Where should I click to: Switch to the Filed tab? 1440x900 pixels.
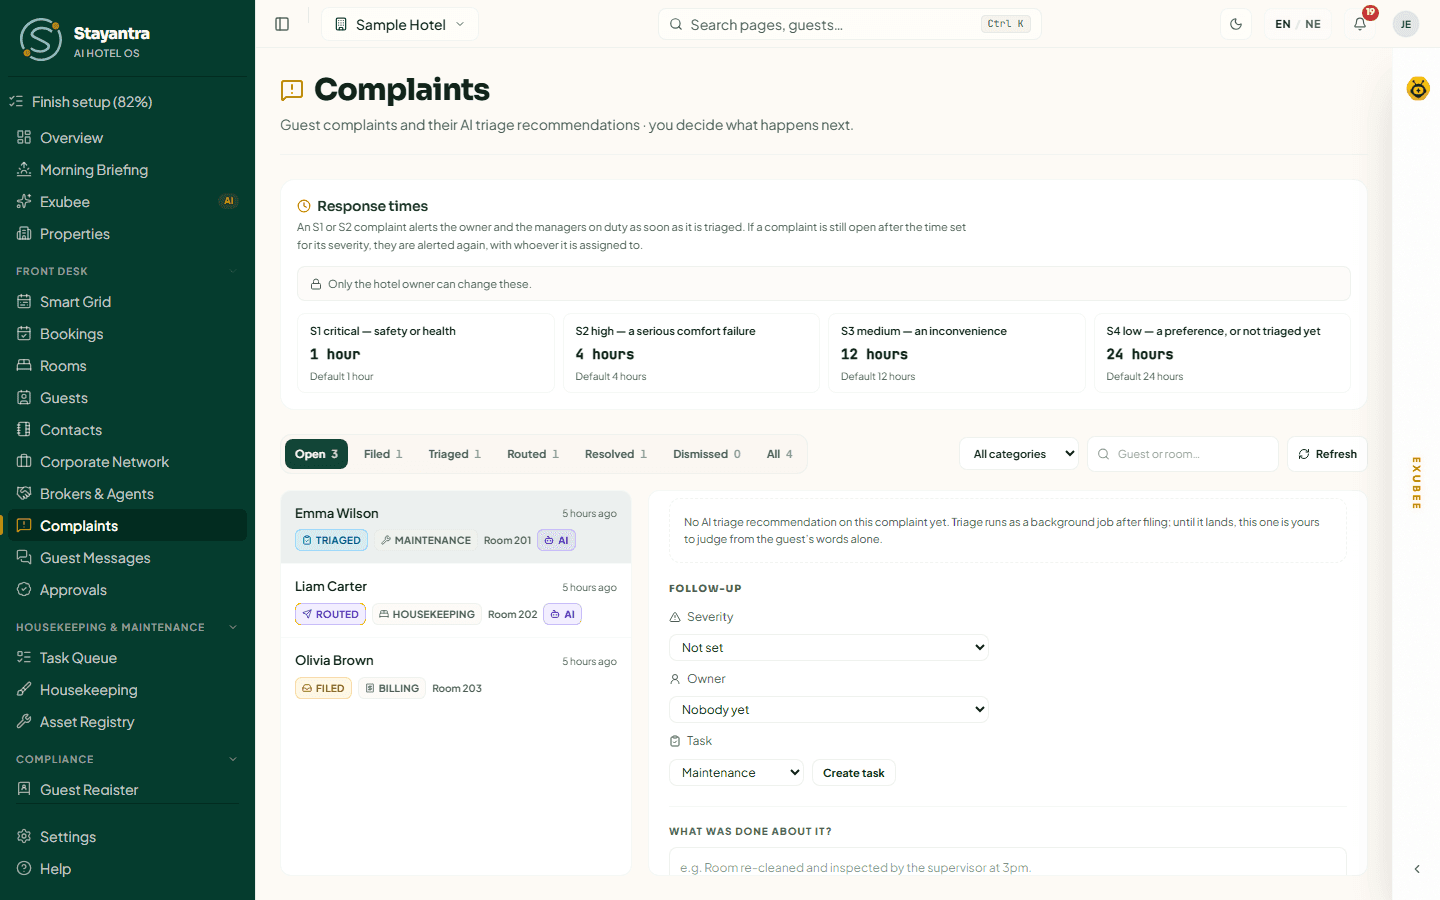point(383,454)
